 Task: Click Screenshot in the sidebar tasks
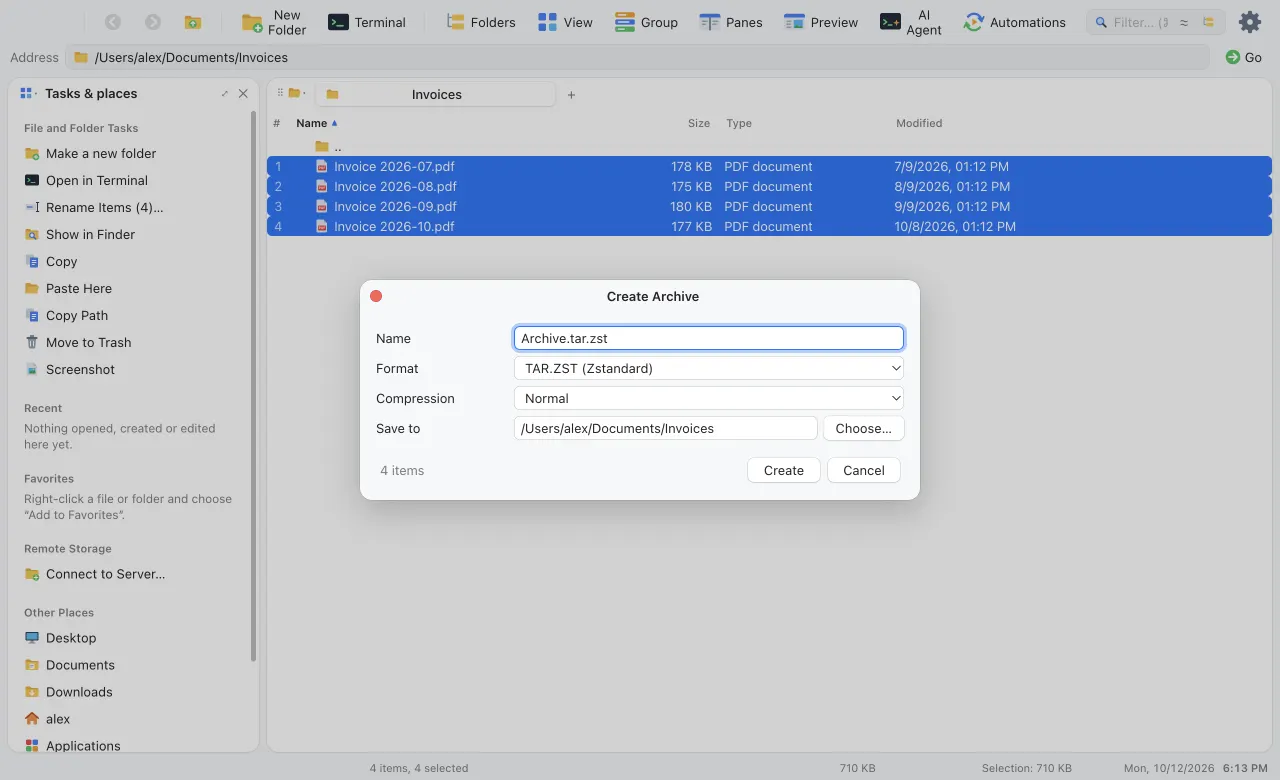pyautogui.click(x=69, y=369)
